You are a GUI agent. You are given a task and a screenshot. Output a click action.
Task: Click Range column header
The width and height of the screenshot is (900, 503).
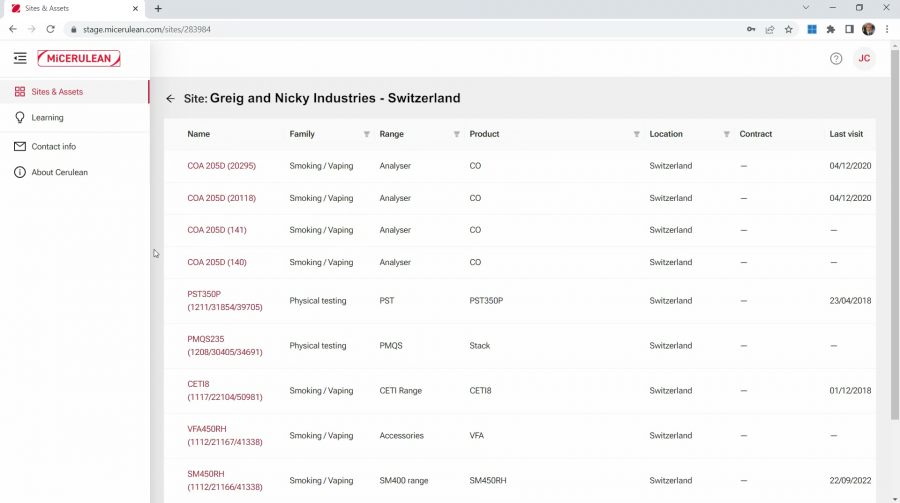(x=391, y=134)
